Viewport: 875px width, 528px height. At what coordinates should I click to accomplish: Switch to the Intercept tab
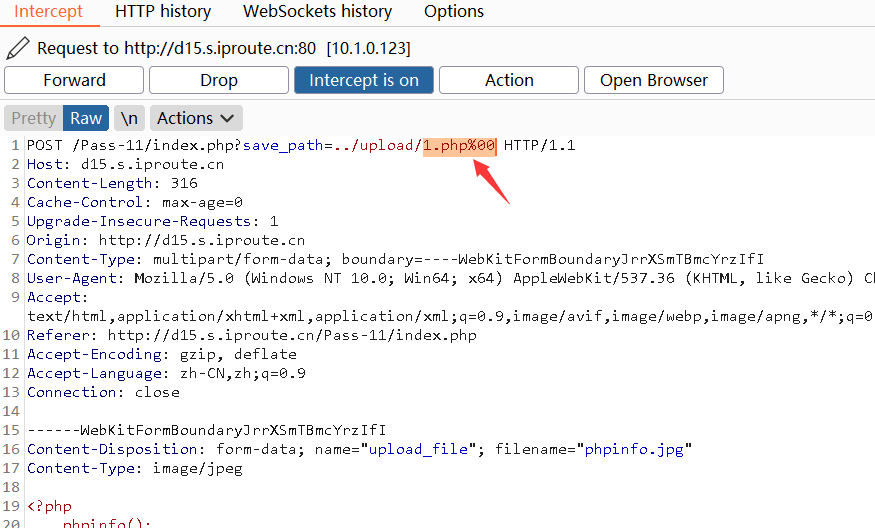point(49,12)
